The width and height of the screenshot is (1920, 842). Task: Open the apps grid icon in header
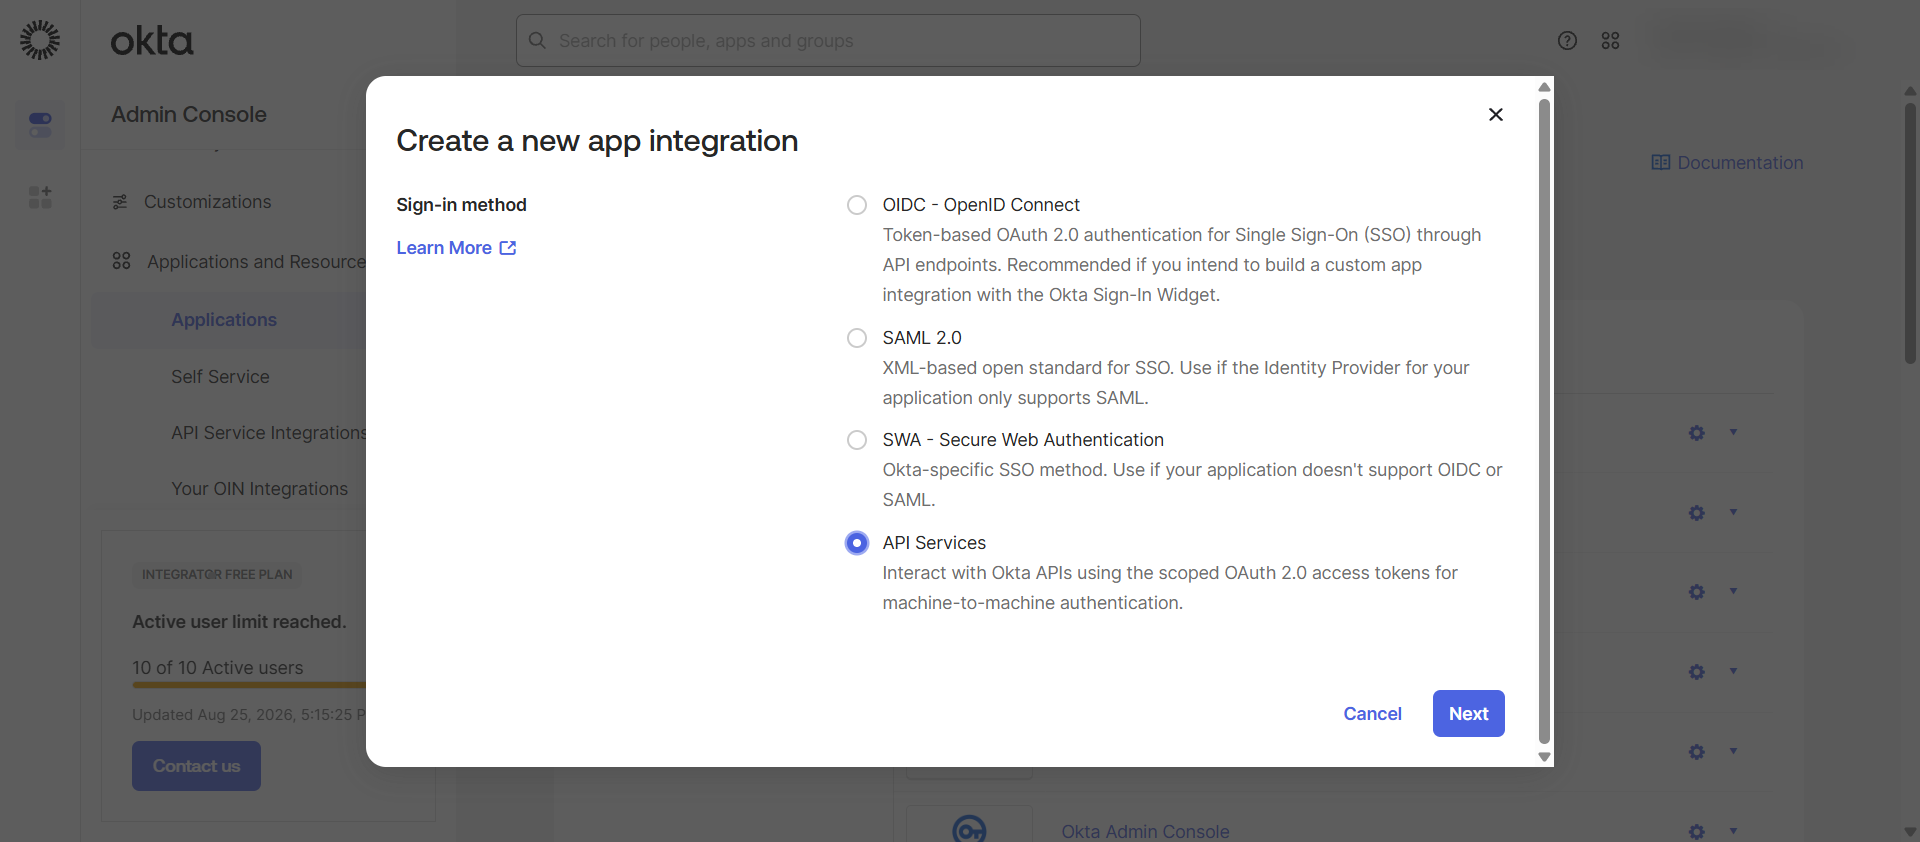1610,41
